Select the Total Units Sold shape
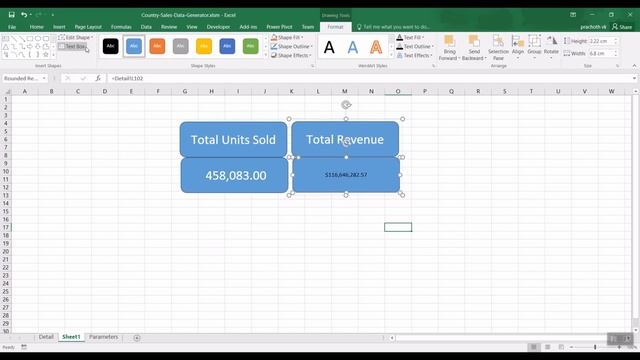 [x=233, y=140]
